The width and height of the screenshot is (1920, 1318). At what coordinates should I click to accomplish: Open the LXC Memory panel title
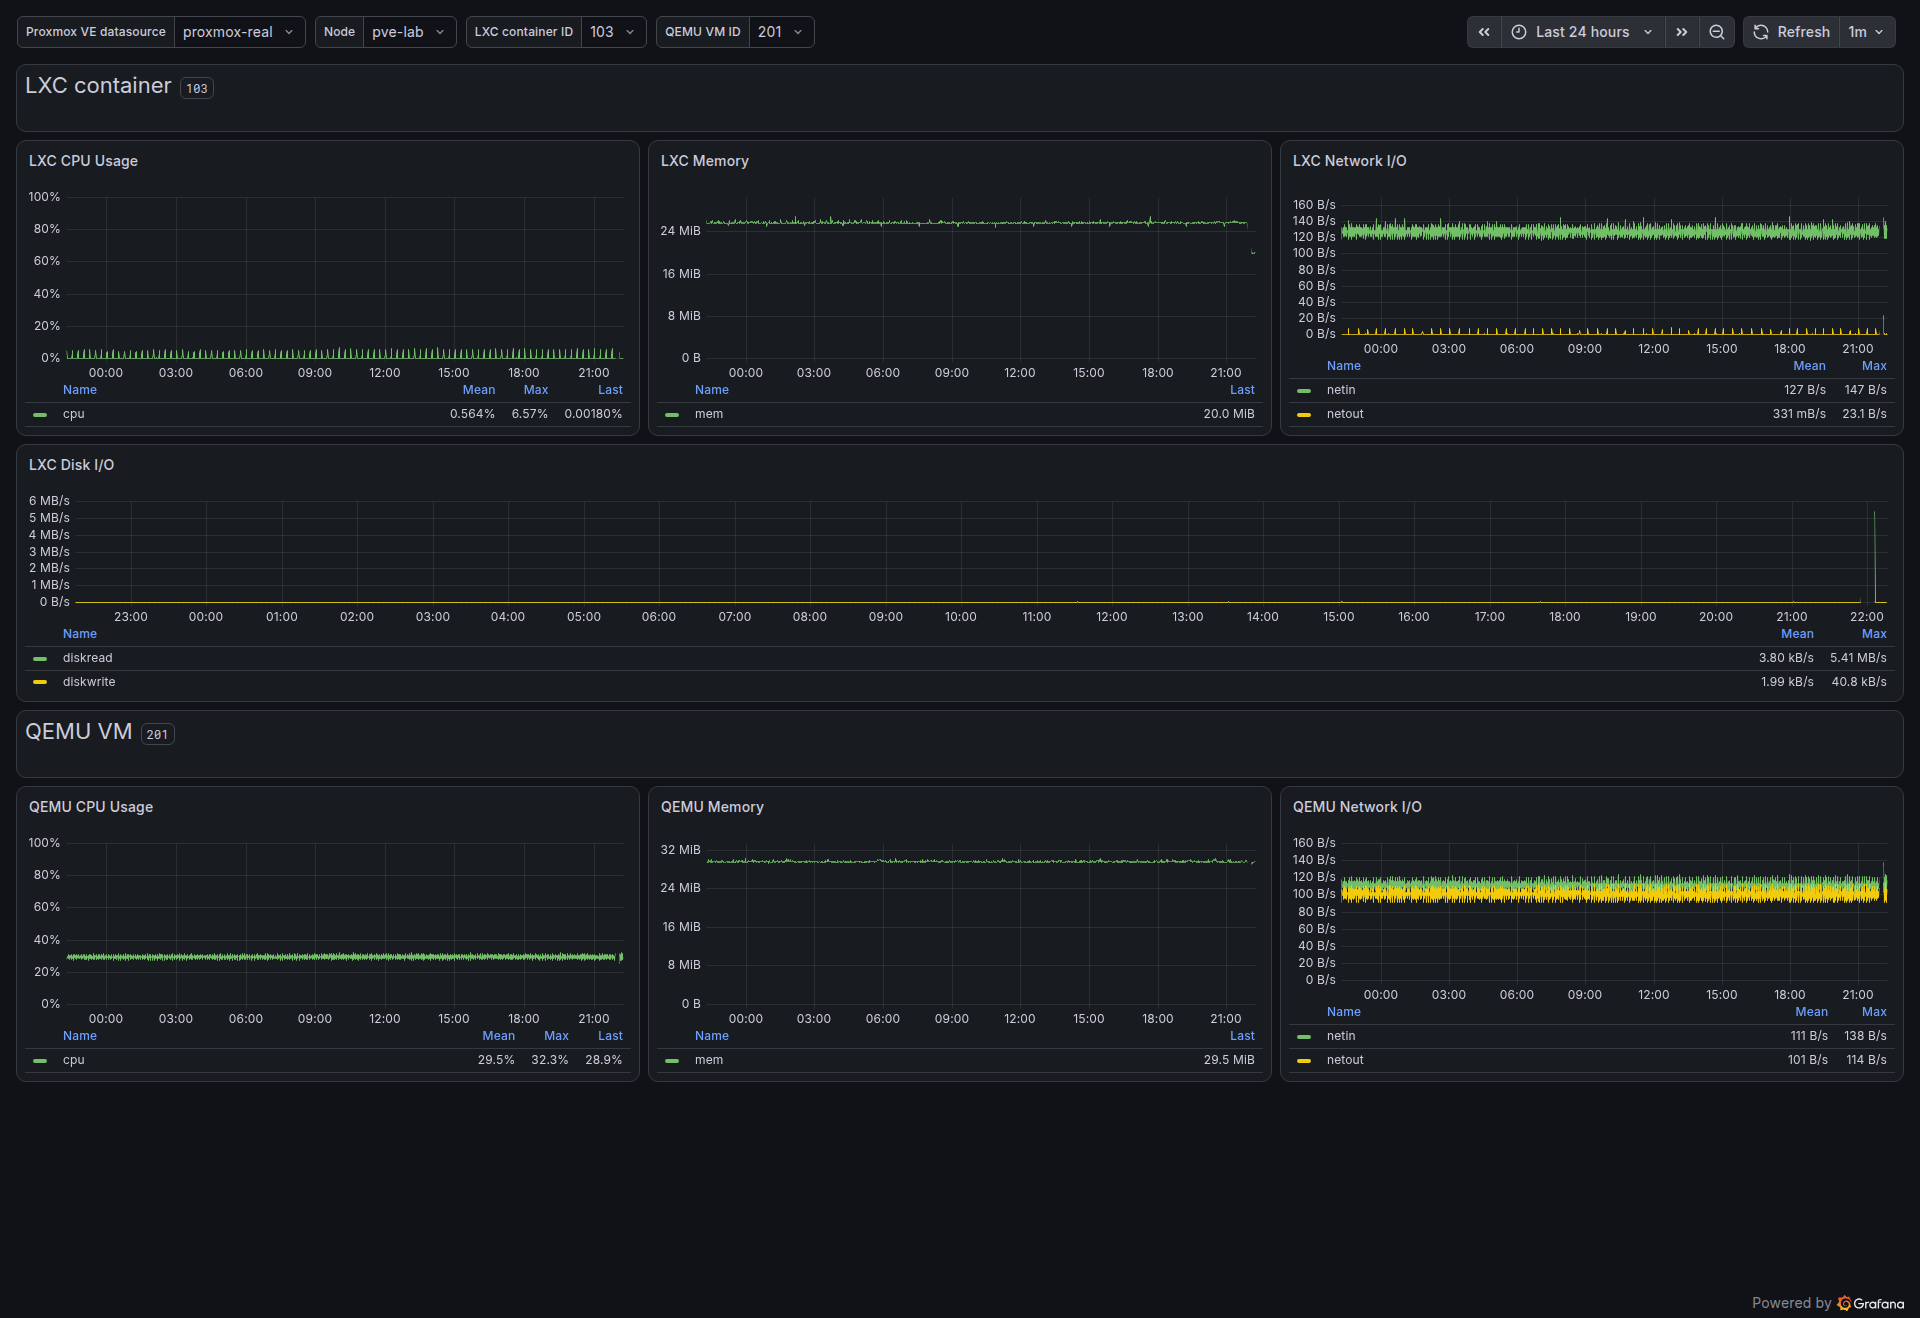point(704,161)
